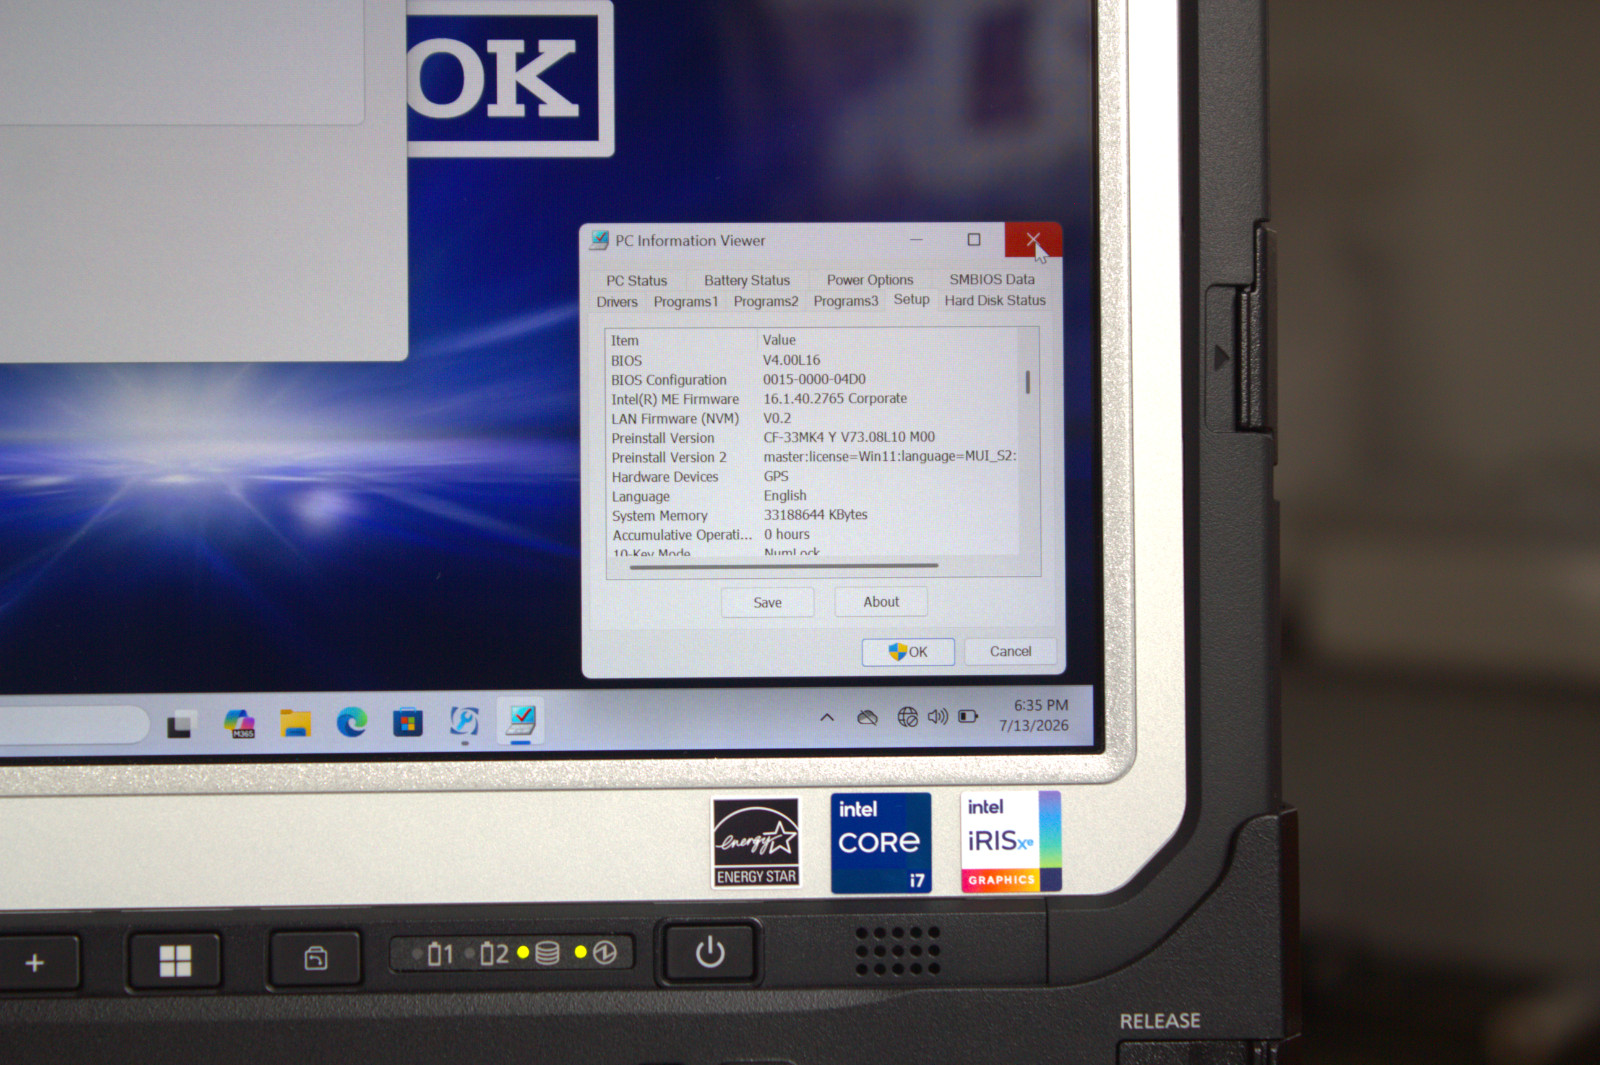Switch to the Programs3 tab
The image size is (1600, 1065).
coord(846,301)
